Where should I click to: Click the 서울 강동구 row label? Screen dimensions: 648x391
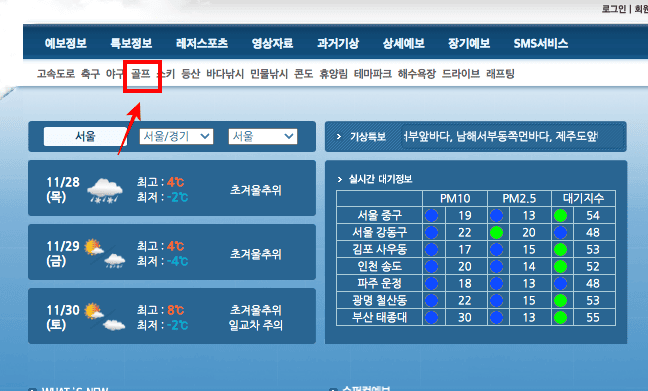379,232
